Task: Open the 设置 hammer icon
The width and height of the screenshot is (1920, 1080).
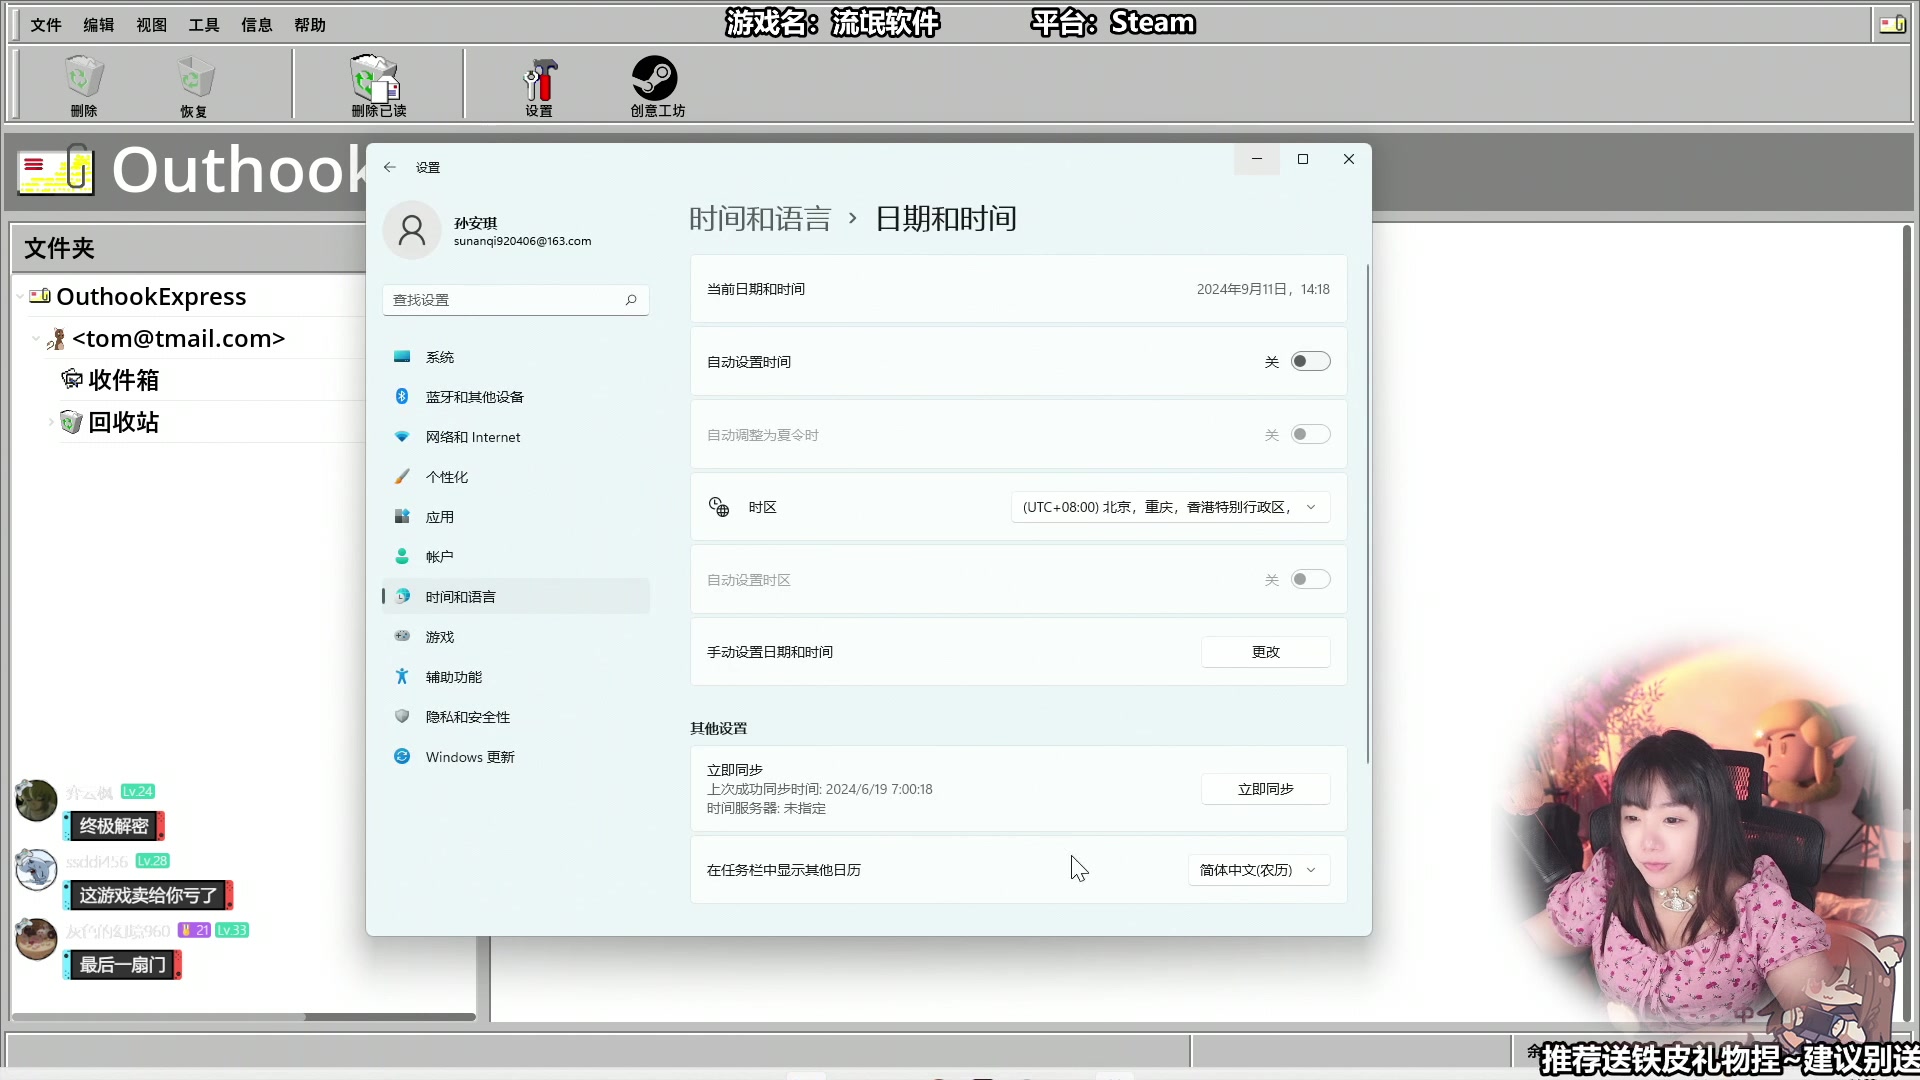Action: [539, 85]
